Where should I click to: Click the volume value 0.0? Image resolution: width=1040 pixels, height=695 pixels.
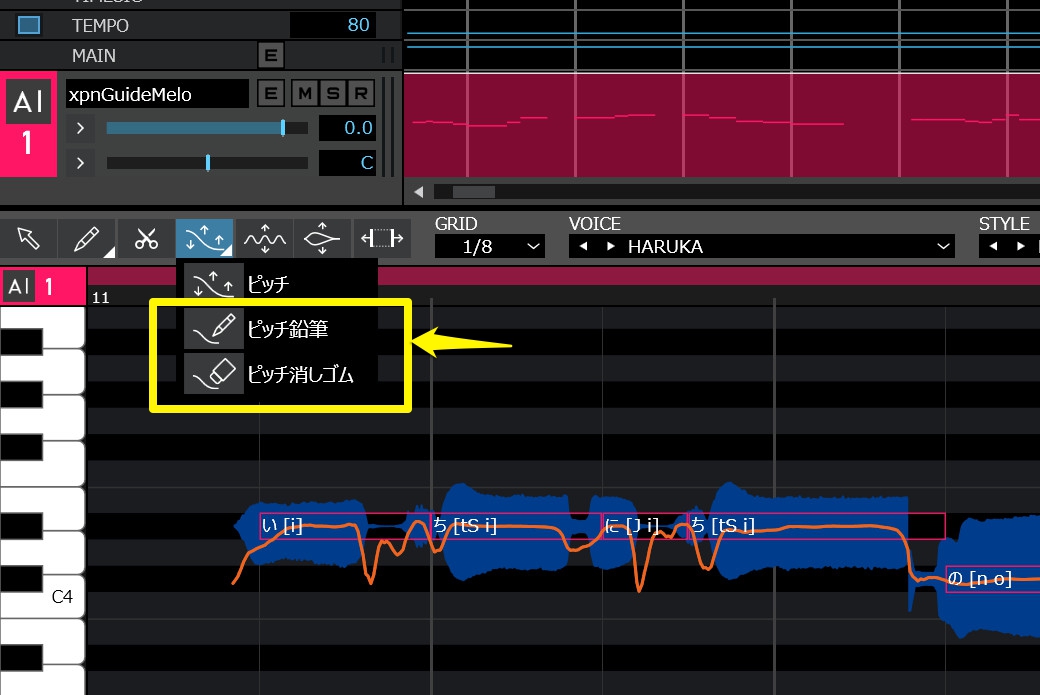[x=348, y=128]
